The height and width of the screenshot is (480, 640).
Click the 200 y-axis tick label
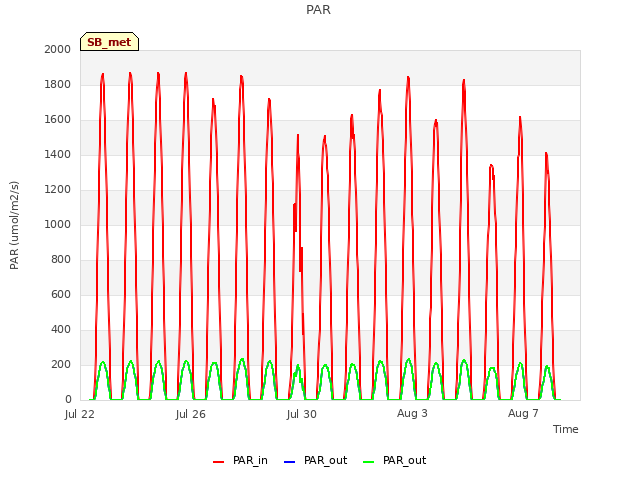(61, 364)
